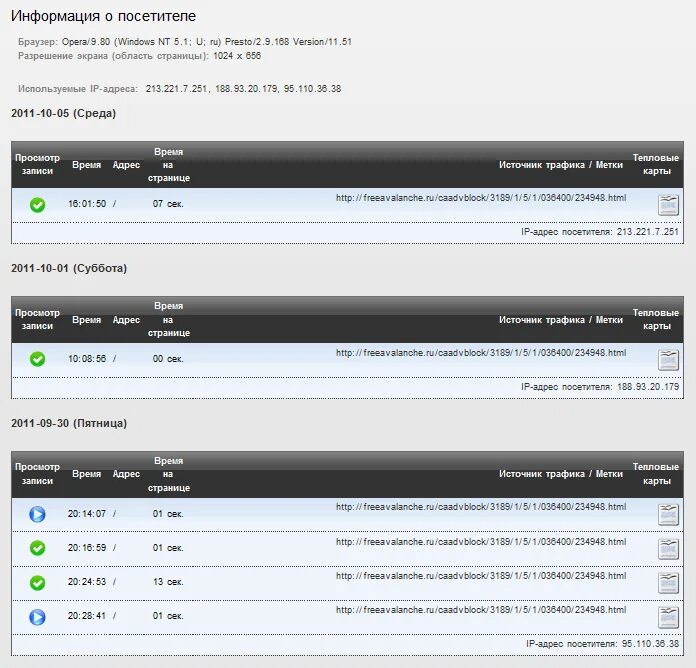This screenshot has height=668, width=696.
Task: Open heat map icon for 20:24:53 row
Action: pyautogui.click(x=668, y=583)
